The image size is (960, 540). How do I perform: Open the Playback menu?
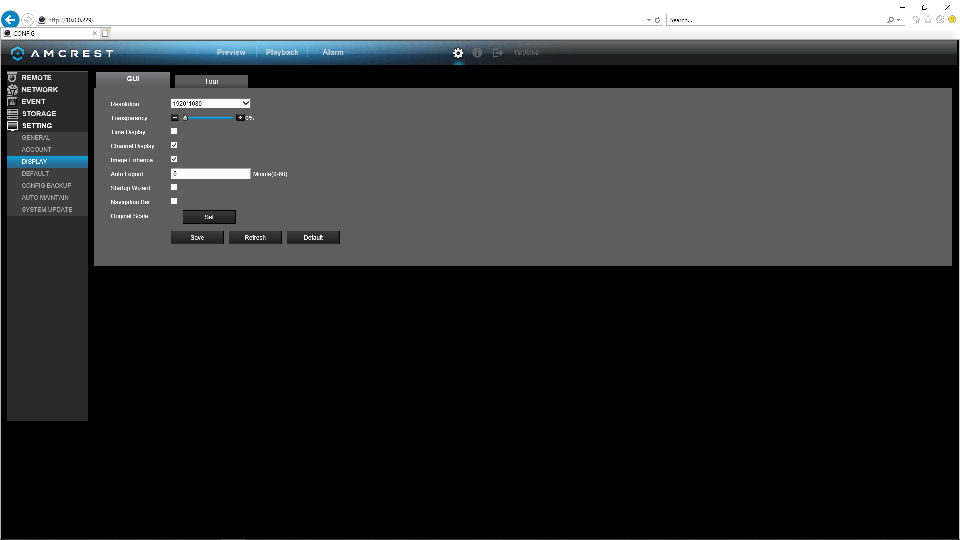pos(282,53)
